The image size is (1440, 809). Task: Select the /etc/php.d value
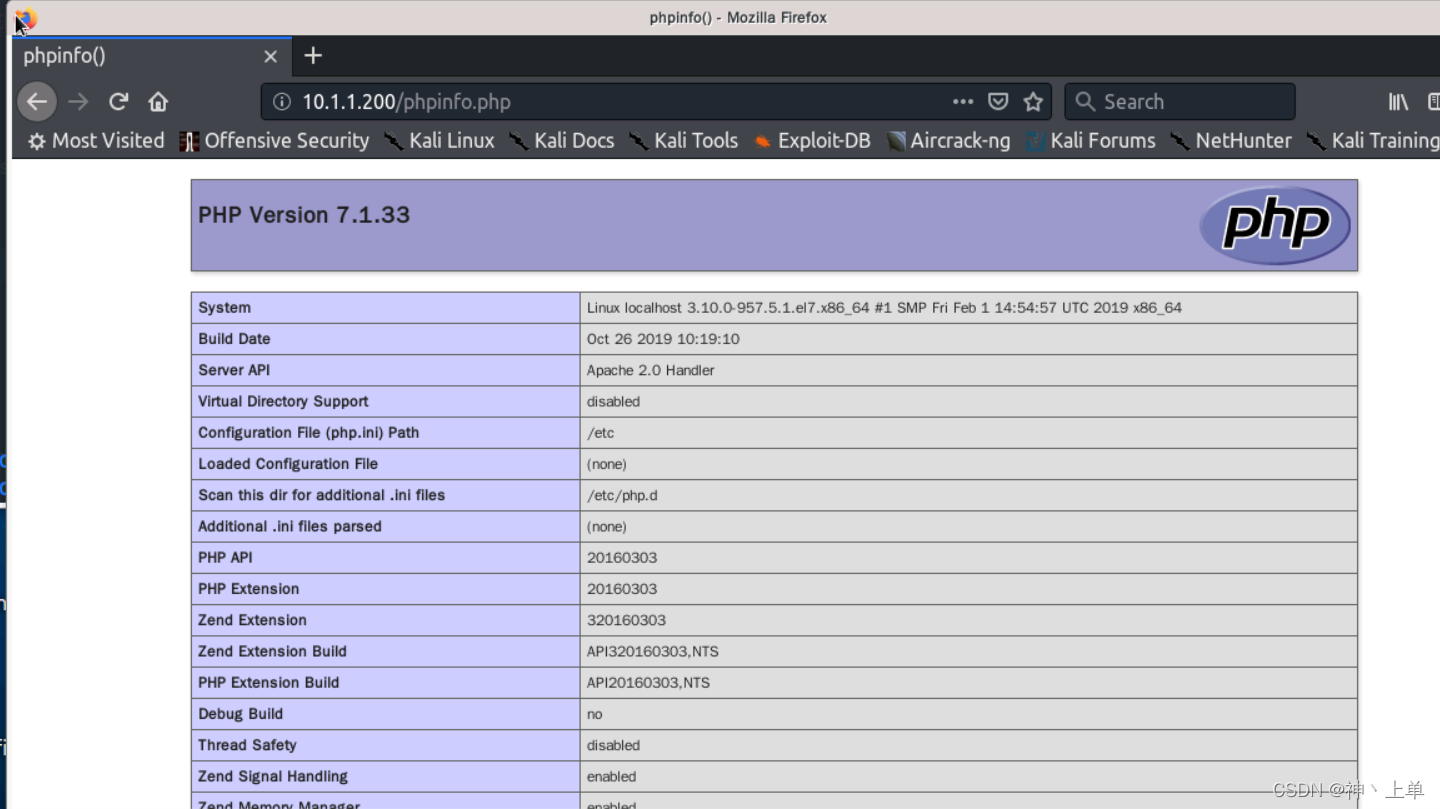(x=622, y=495)
